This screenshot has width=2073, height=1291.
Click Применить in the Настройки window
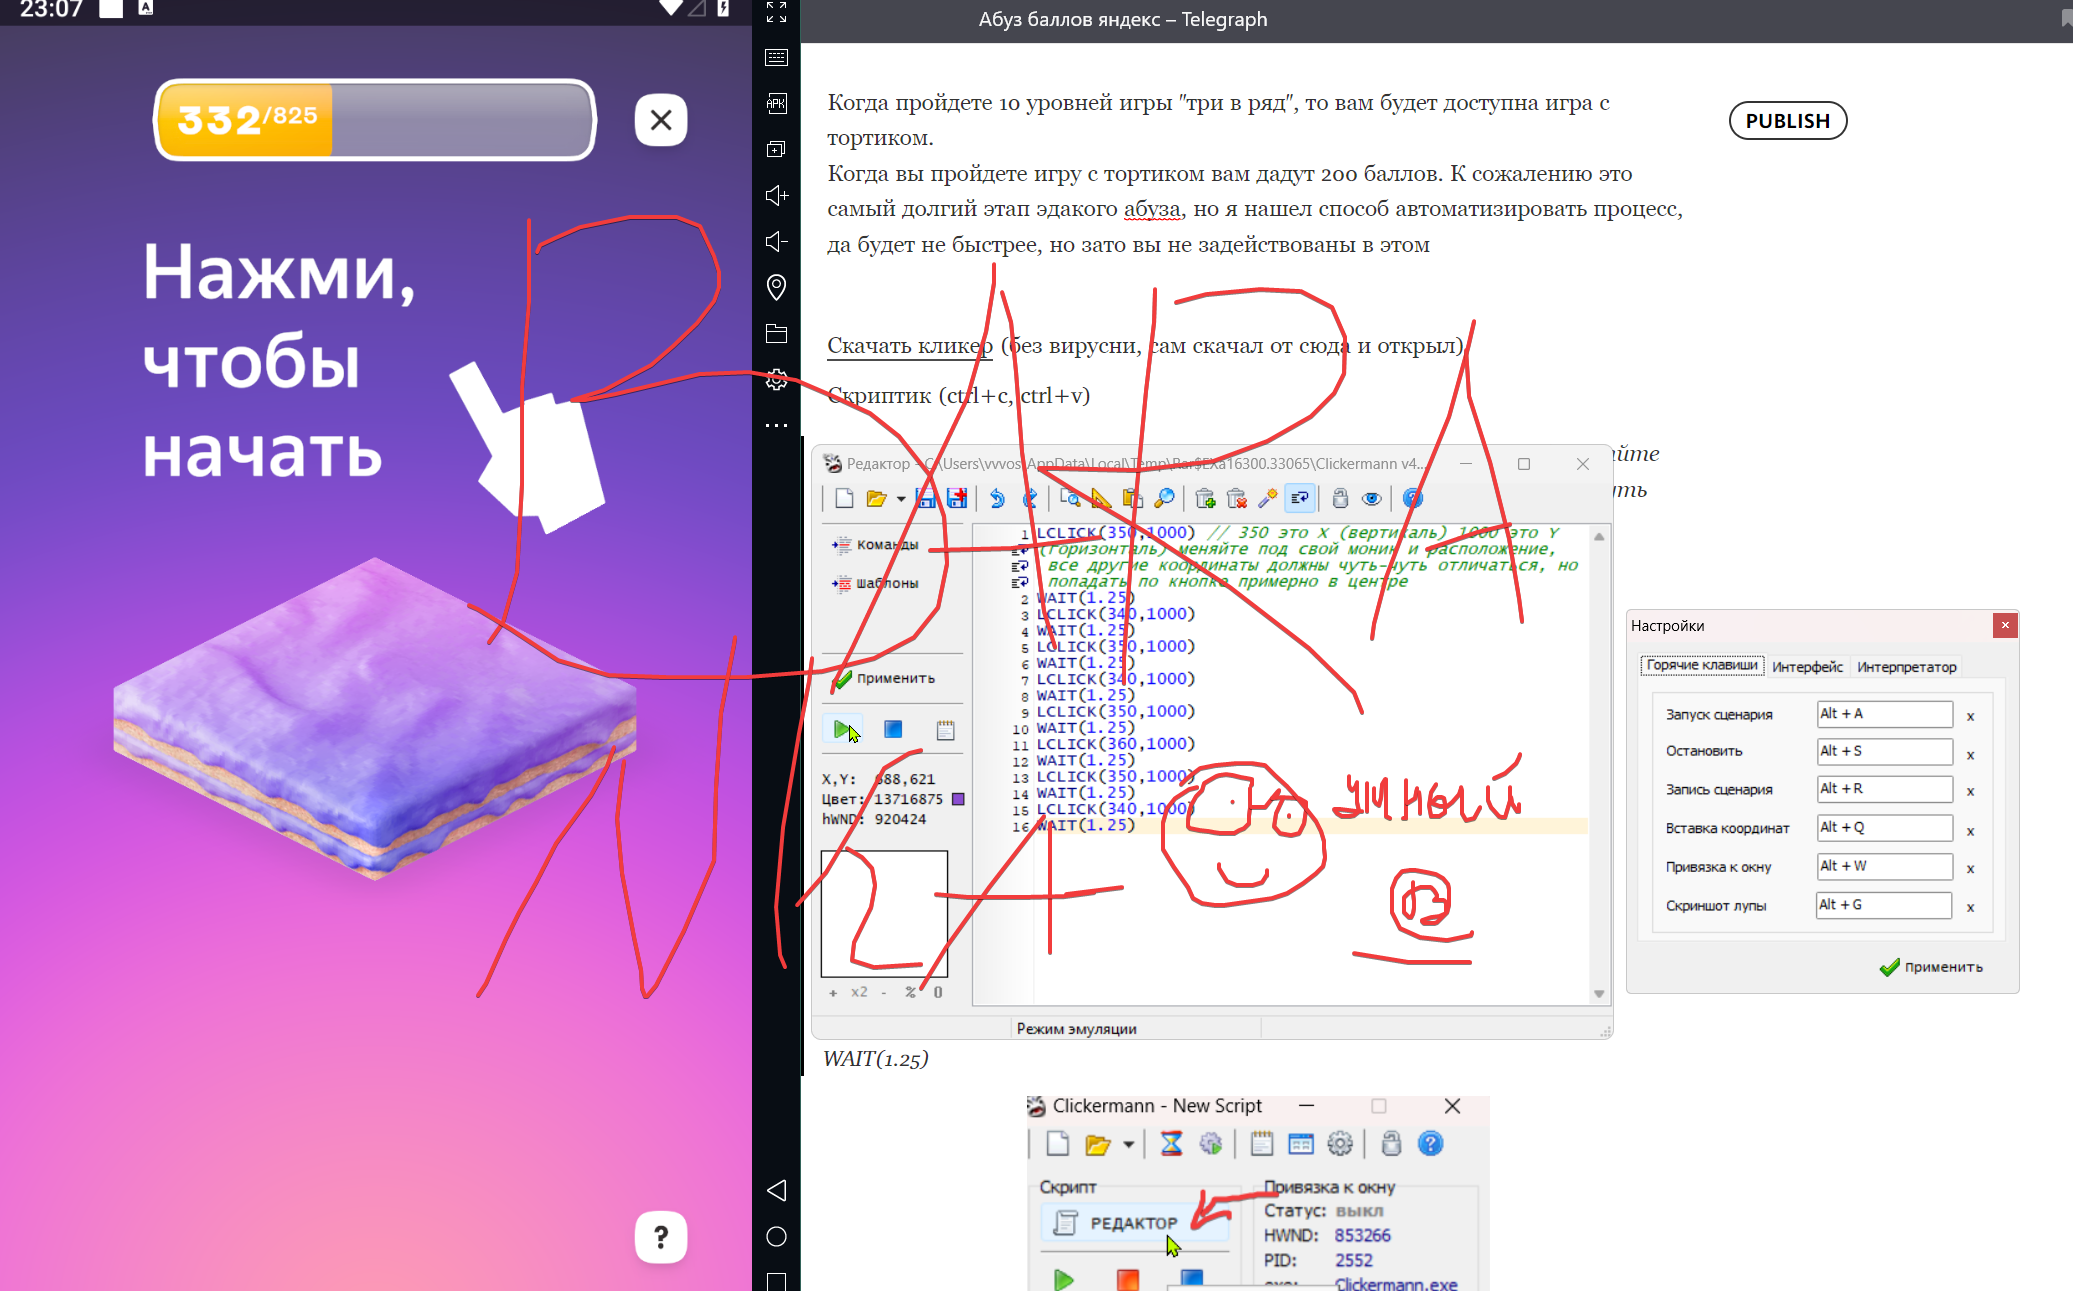(x=1931, y=967)
